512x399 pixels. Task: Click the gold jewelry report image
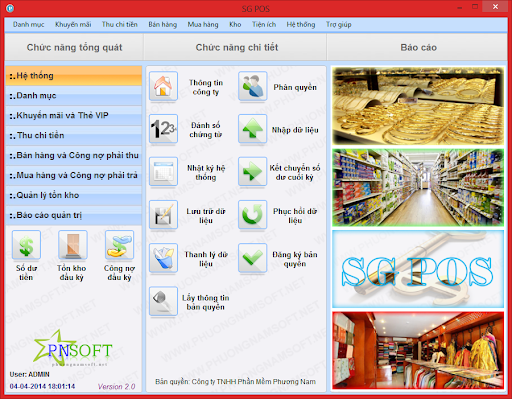tap(418, 106)
